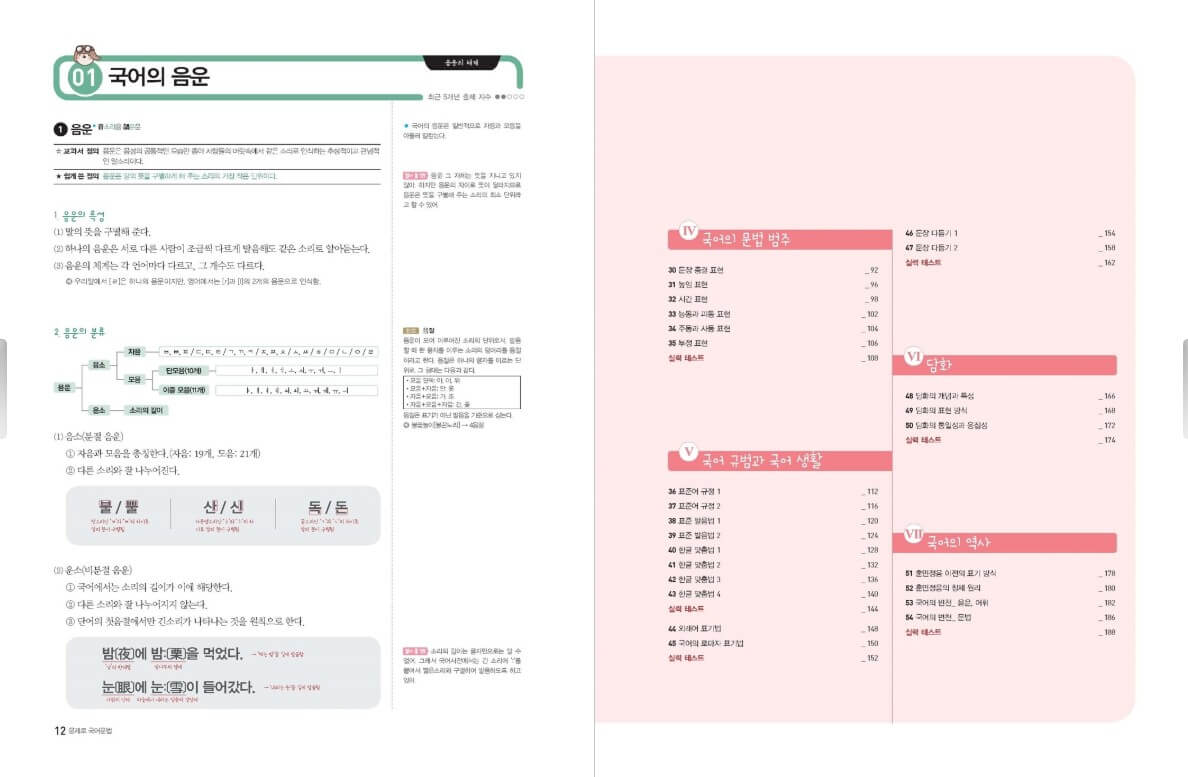The height and width of the screenshot is (777, 1188).
Task: Click line '(1) 말의 뜻을 구별해 준다.'
Action: pyautogui.click(x=102, y=232)
